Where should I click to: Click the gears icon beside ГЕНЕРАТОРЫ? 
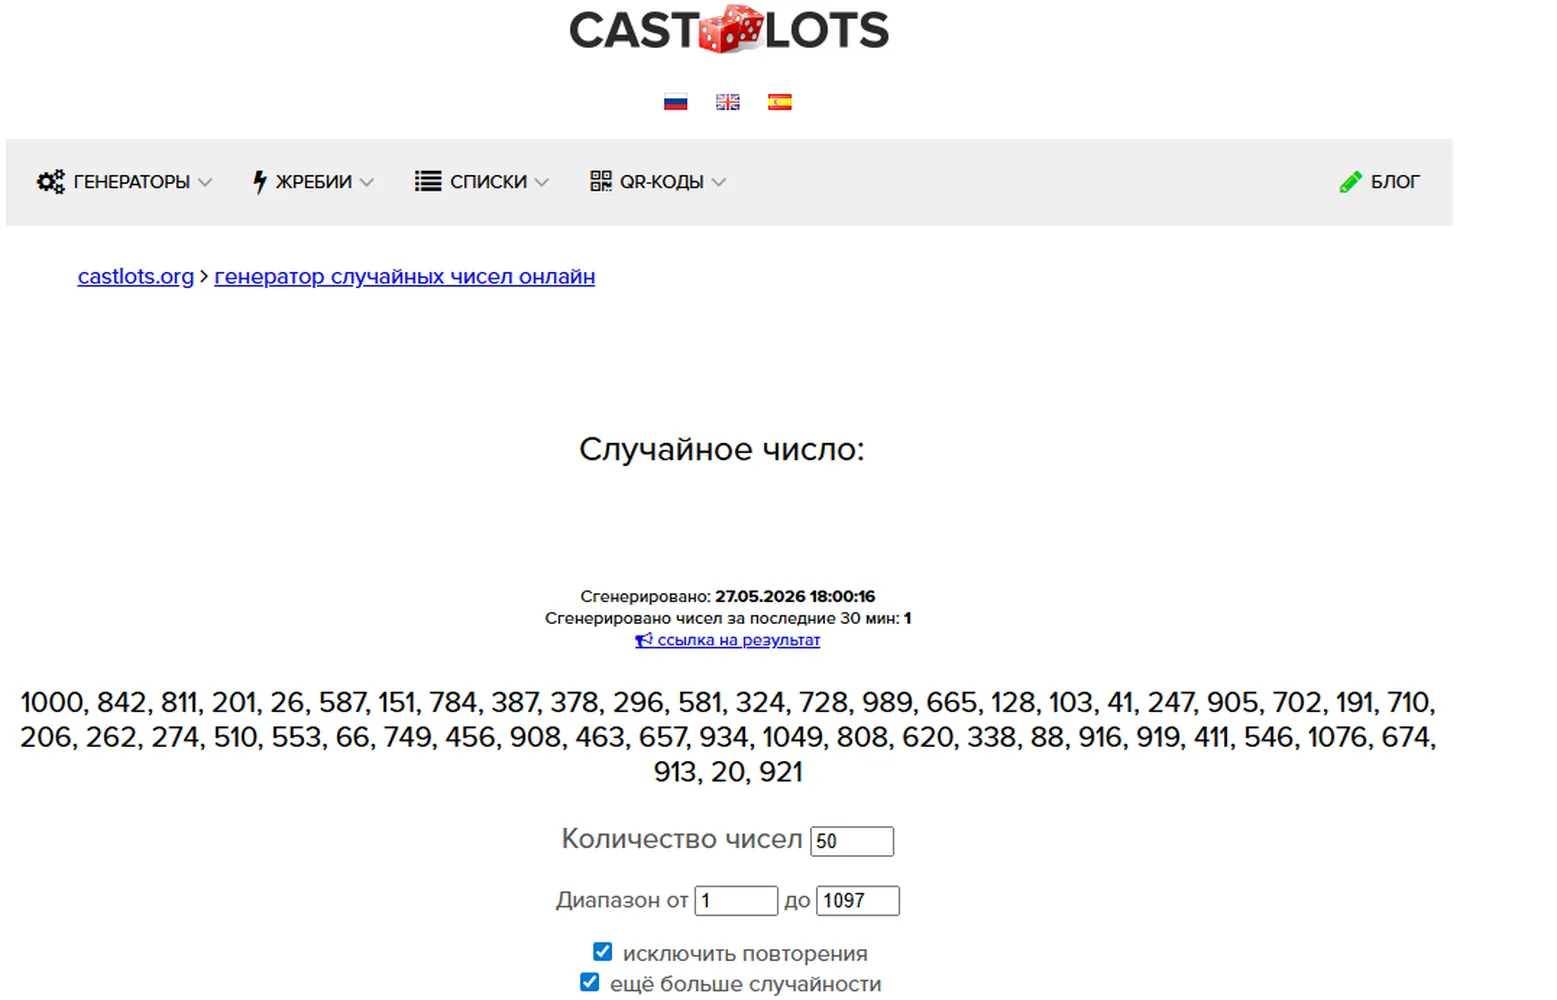point(51,182)
